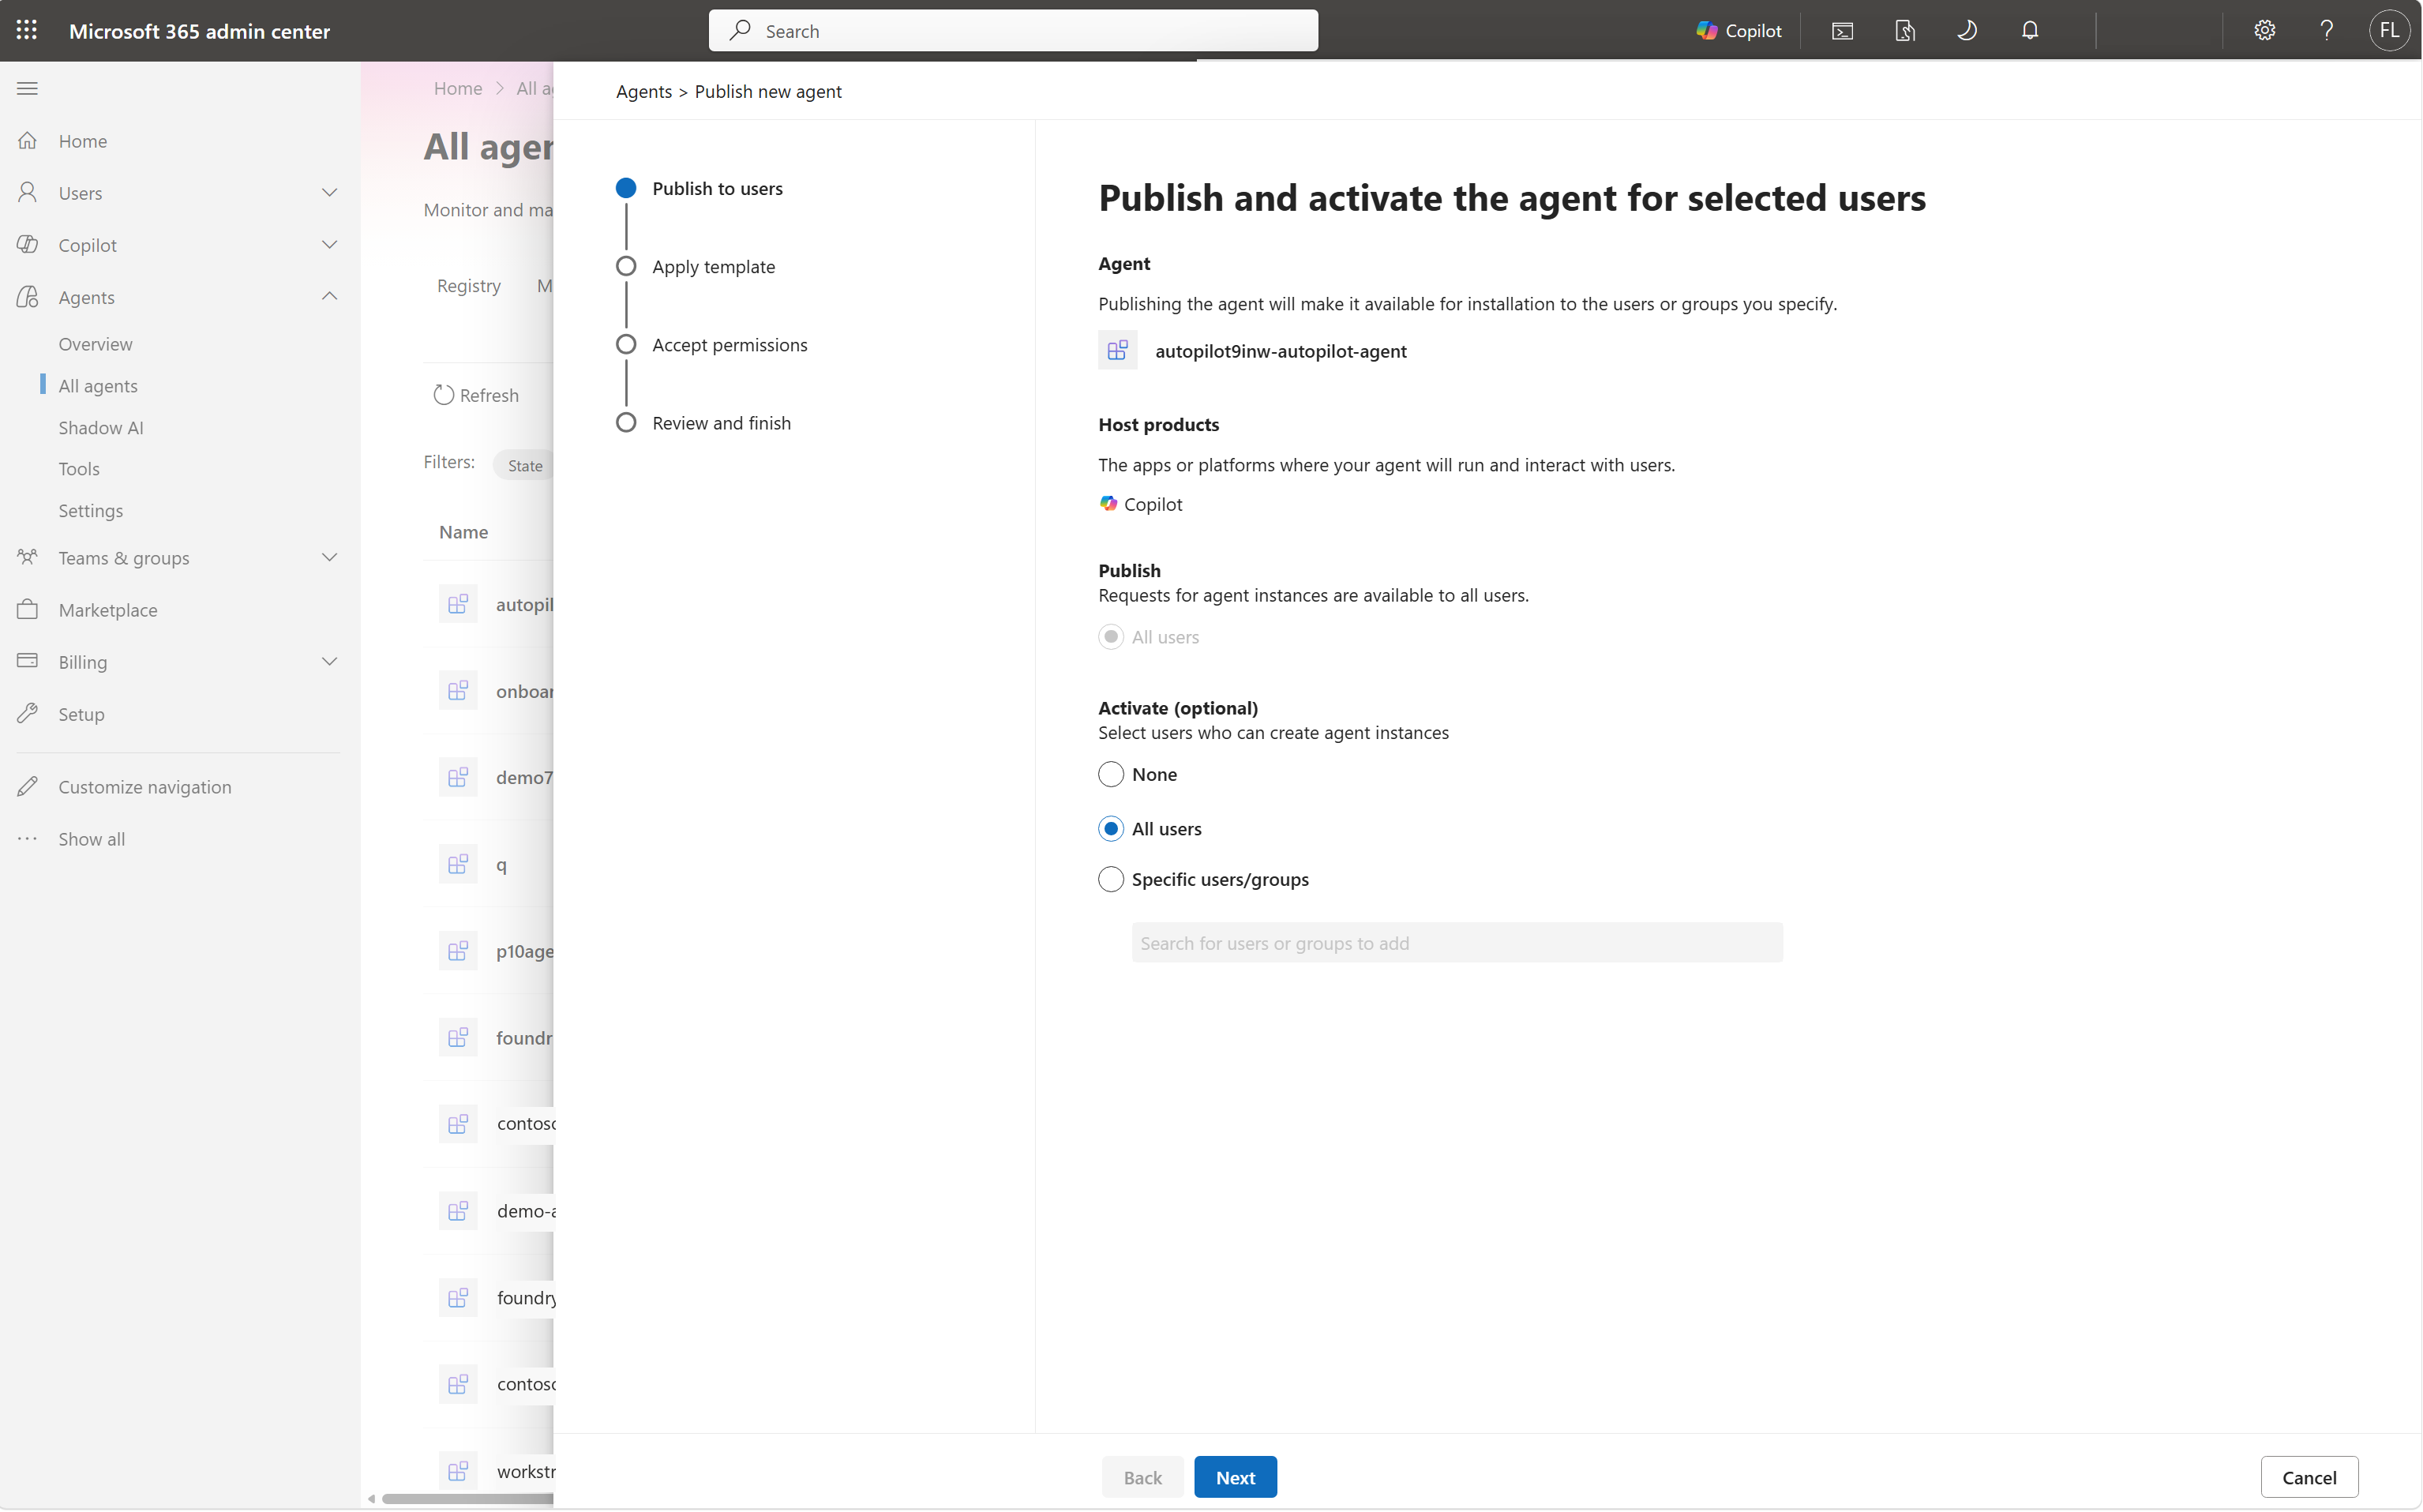The height and width of the screenshot is (1512, 2423).
Task: Open Cloud Shell terminal icon
Action: click(1842, 30)
